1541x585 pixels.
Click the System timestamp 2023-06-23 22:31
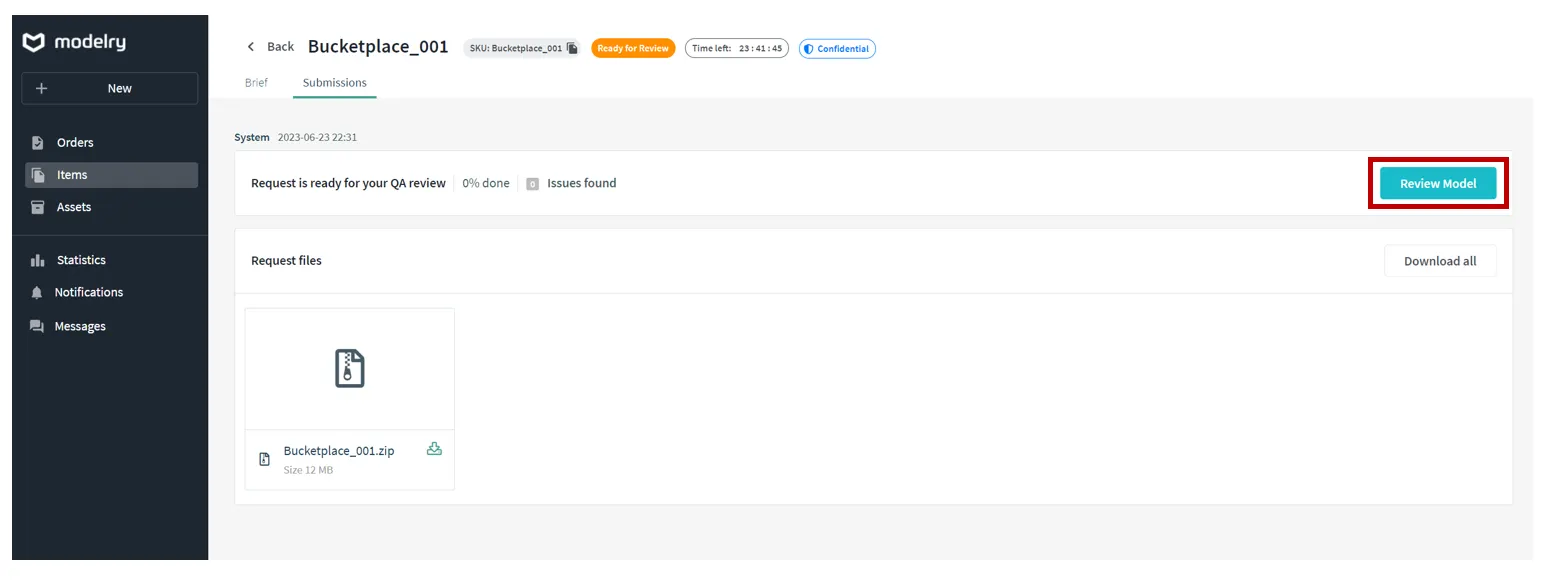[317, 137]
